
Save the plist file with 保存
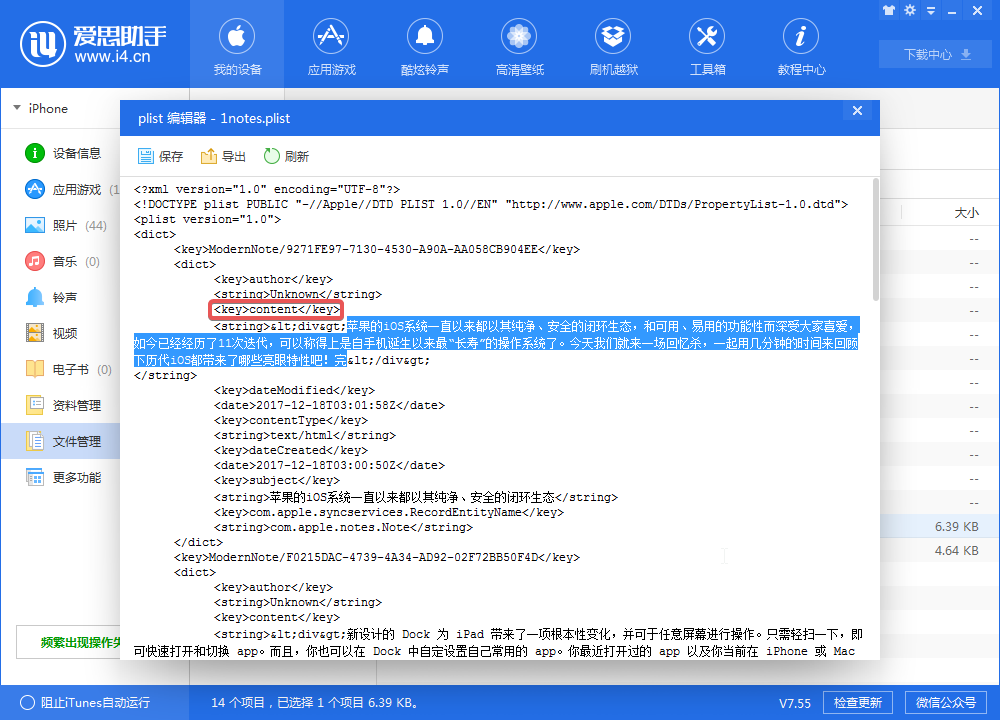(158, 155)
